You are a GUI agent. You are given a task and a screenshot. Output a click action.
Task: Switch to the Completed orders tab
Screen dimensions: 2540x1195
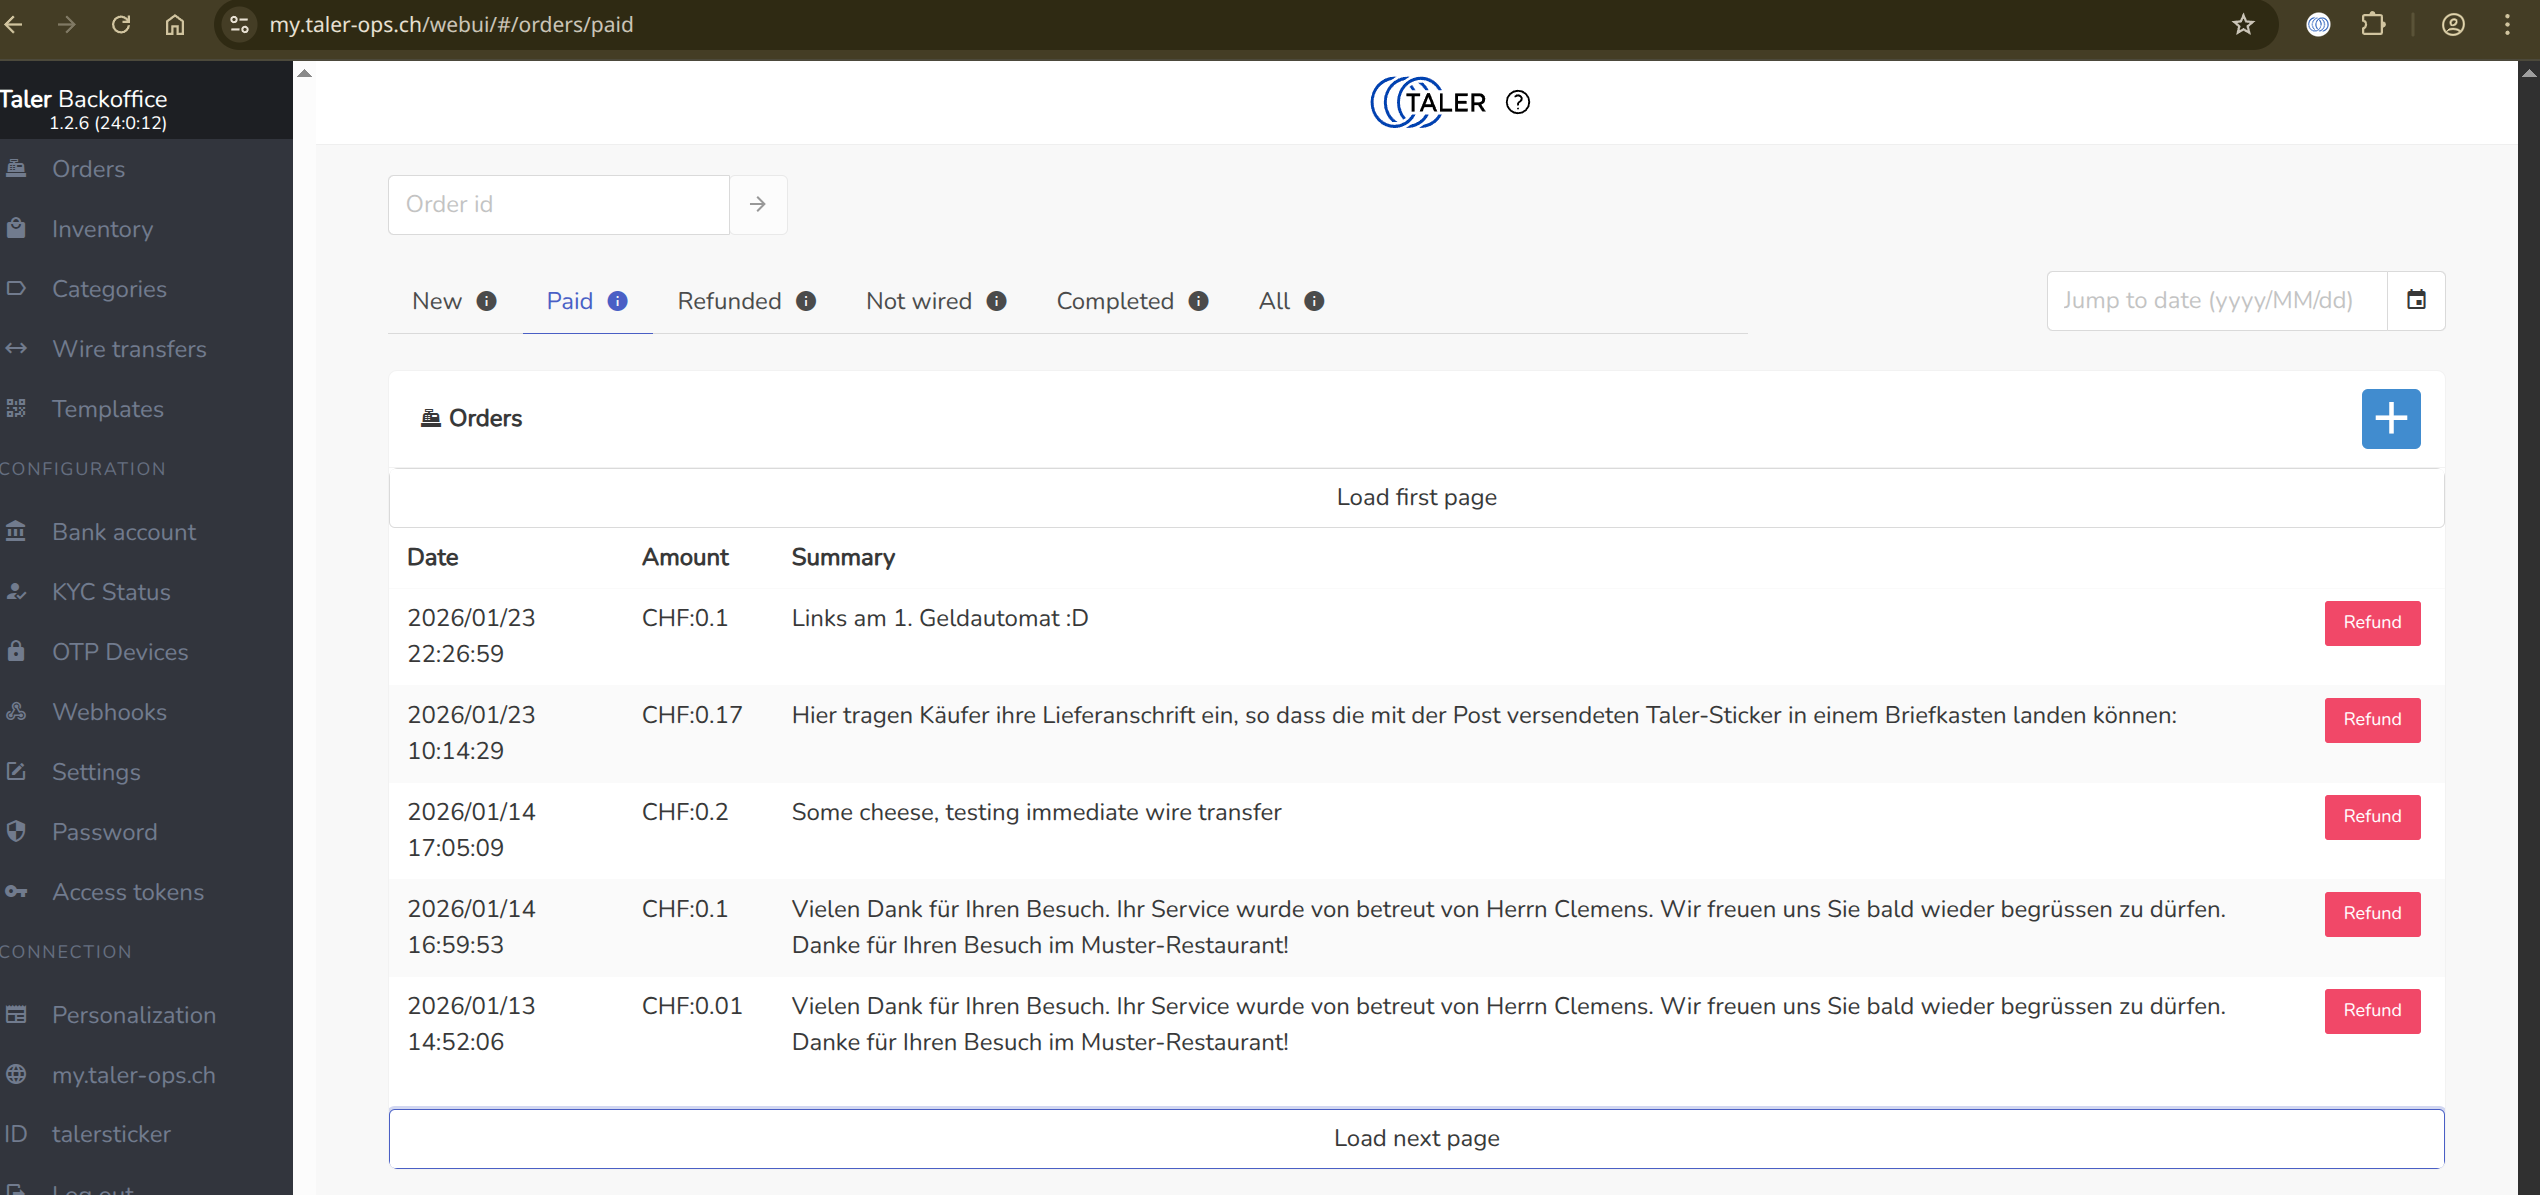tap(1115, 301)
